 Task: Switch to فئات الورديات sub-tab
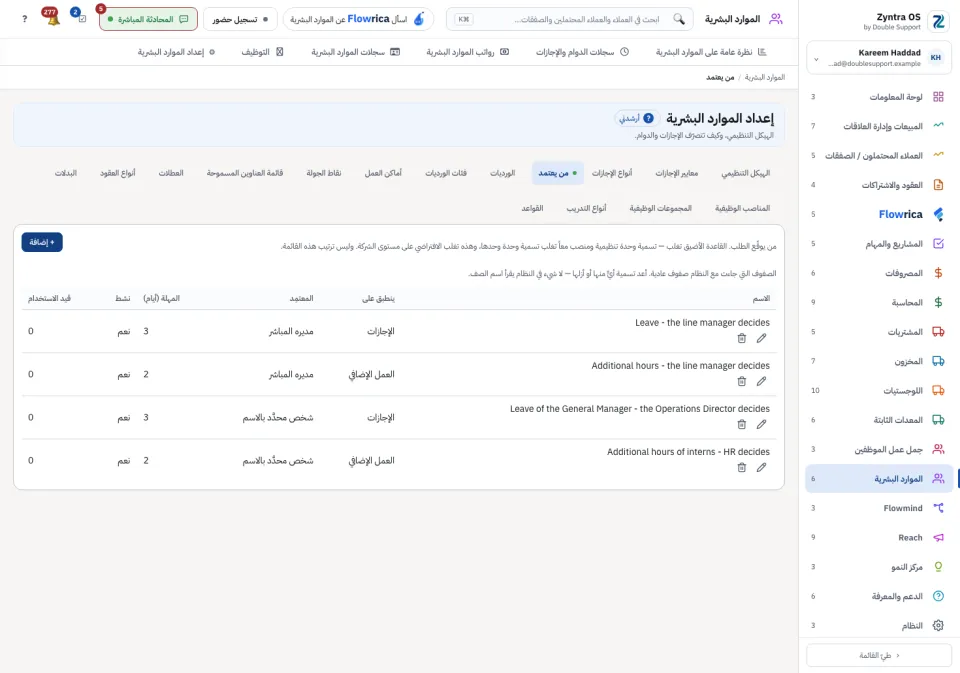(x=446, y=173)
